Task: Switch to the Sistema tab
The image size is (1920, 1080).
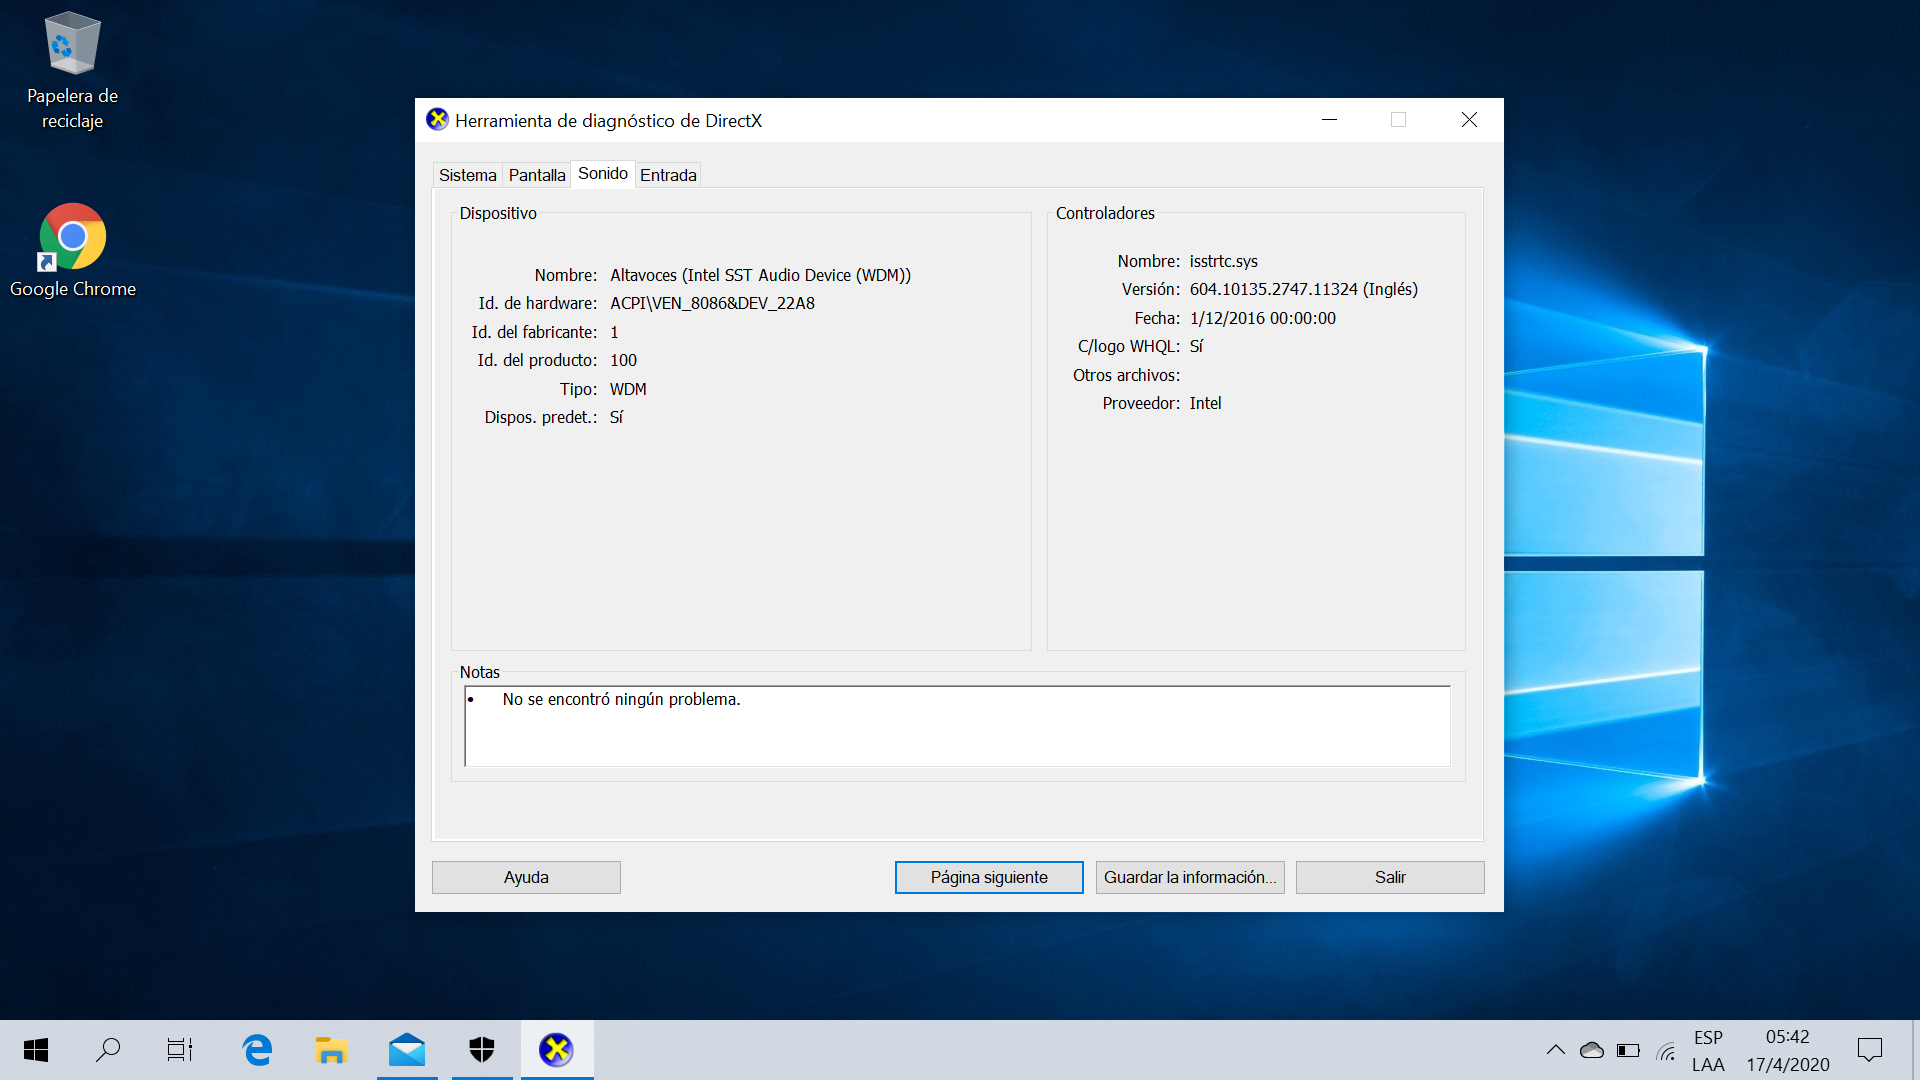Action: coord(467,175)
